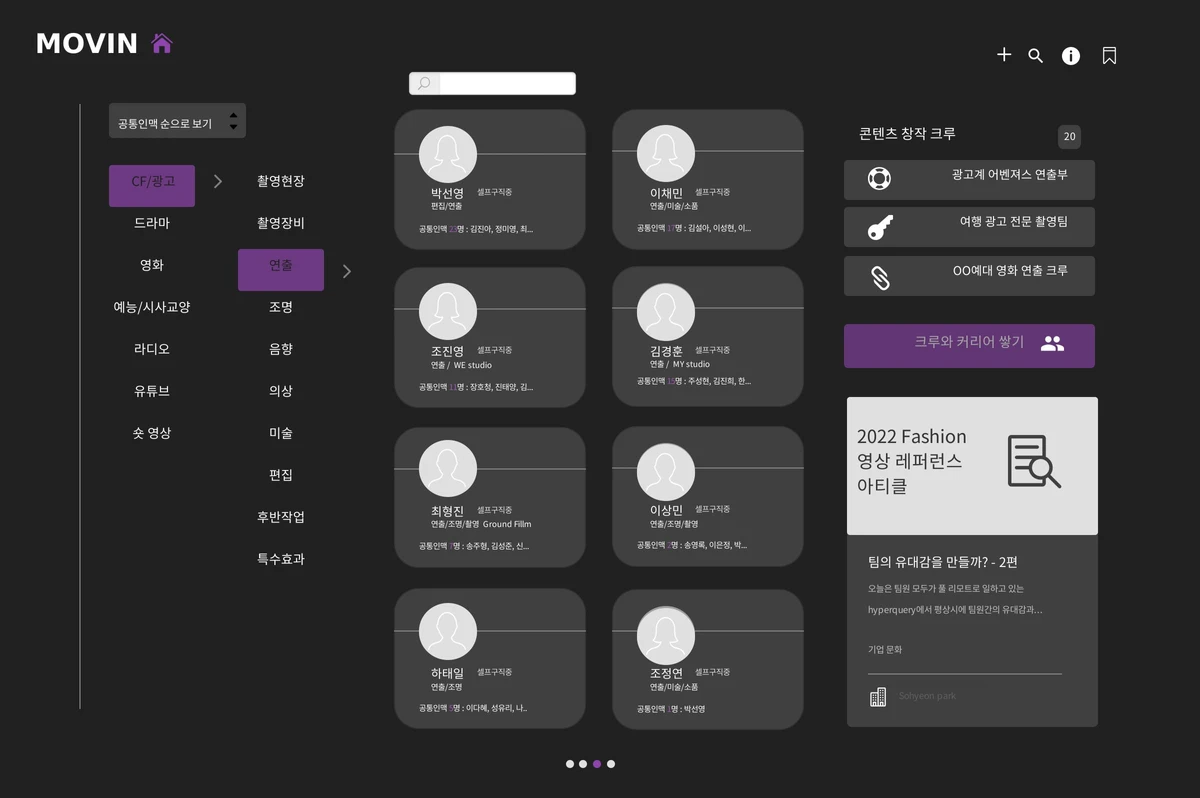Click 이상민 profile avatar
This screenshot has width=1200, height=798.
point(666,470)
